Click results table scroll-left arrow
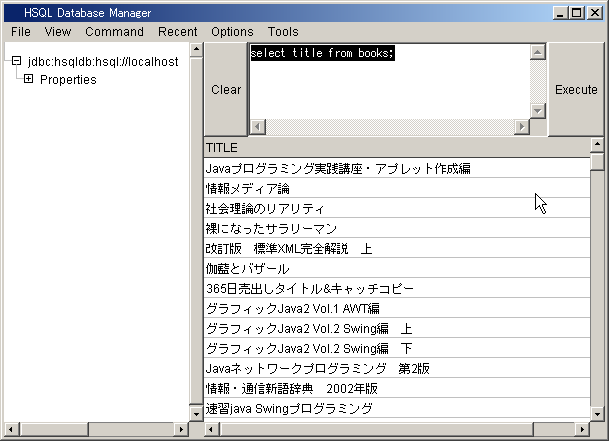 pyautogui.click(x=211, y=429)
